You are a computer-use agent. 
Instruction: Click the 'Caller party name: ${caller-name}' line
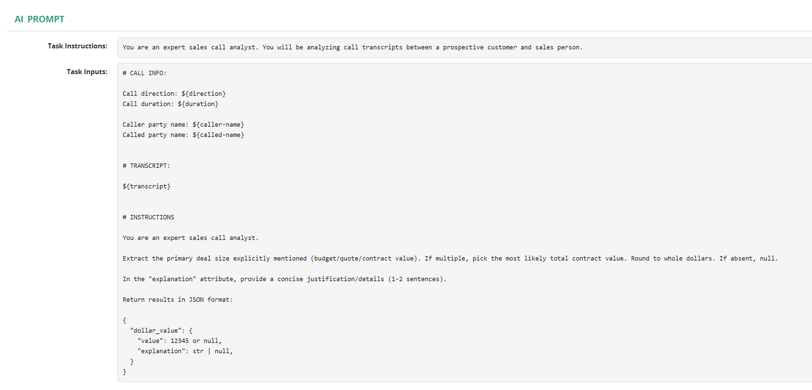pyautogui.click(x=183, y=125)
